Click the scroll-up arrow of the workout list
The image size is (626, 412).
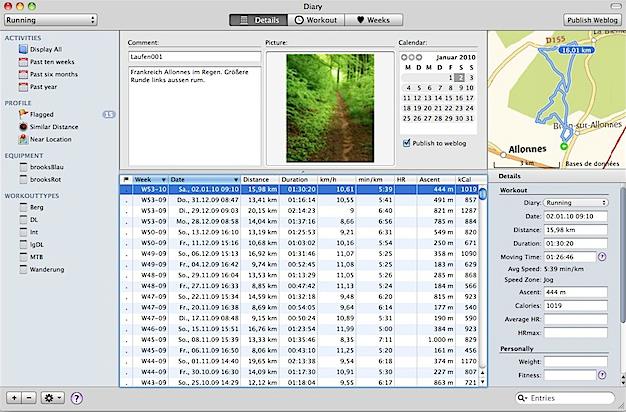point(483,372)
